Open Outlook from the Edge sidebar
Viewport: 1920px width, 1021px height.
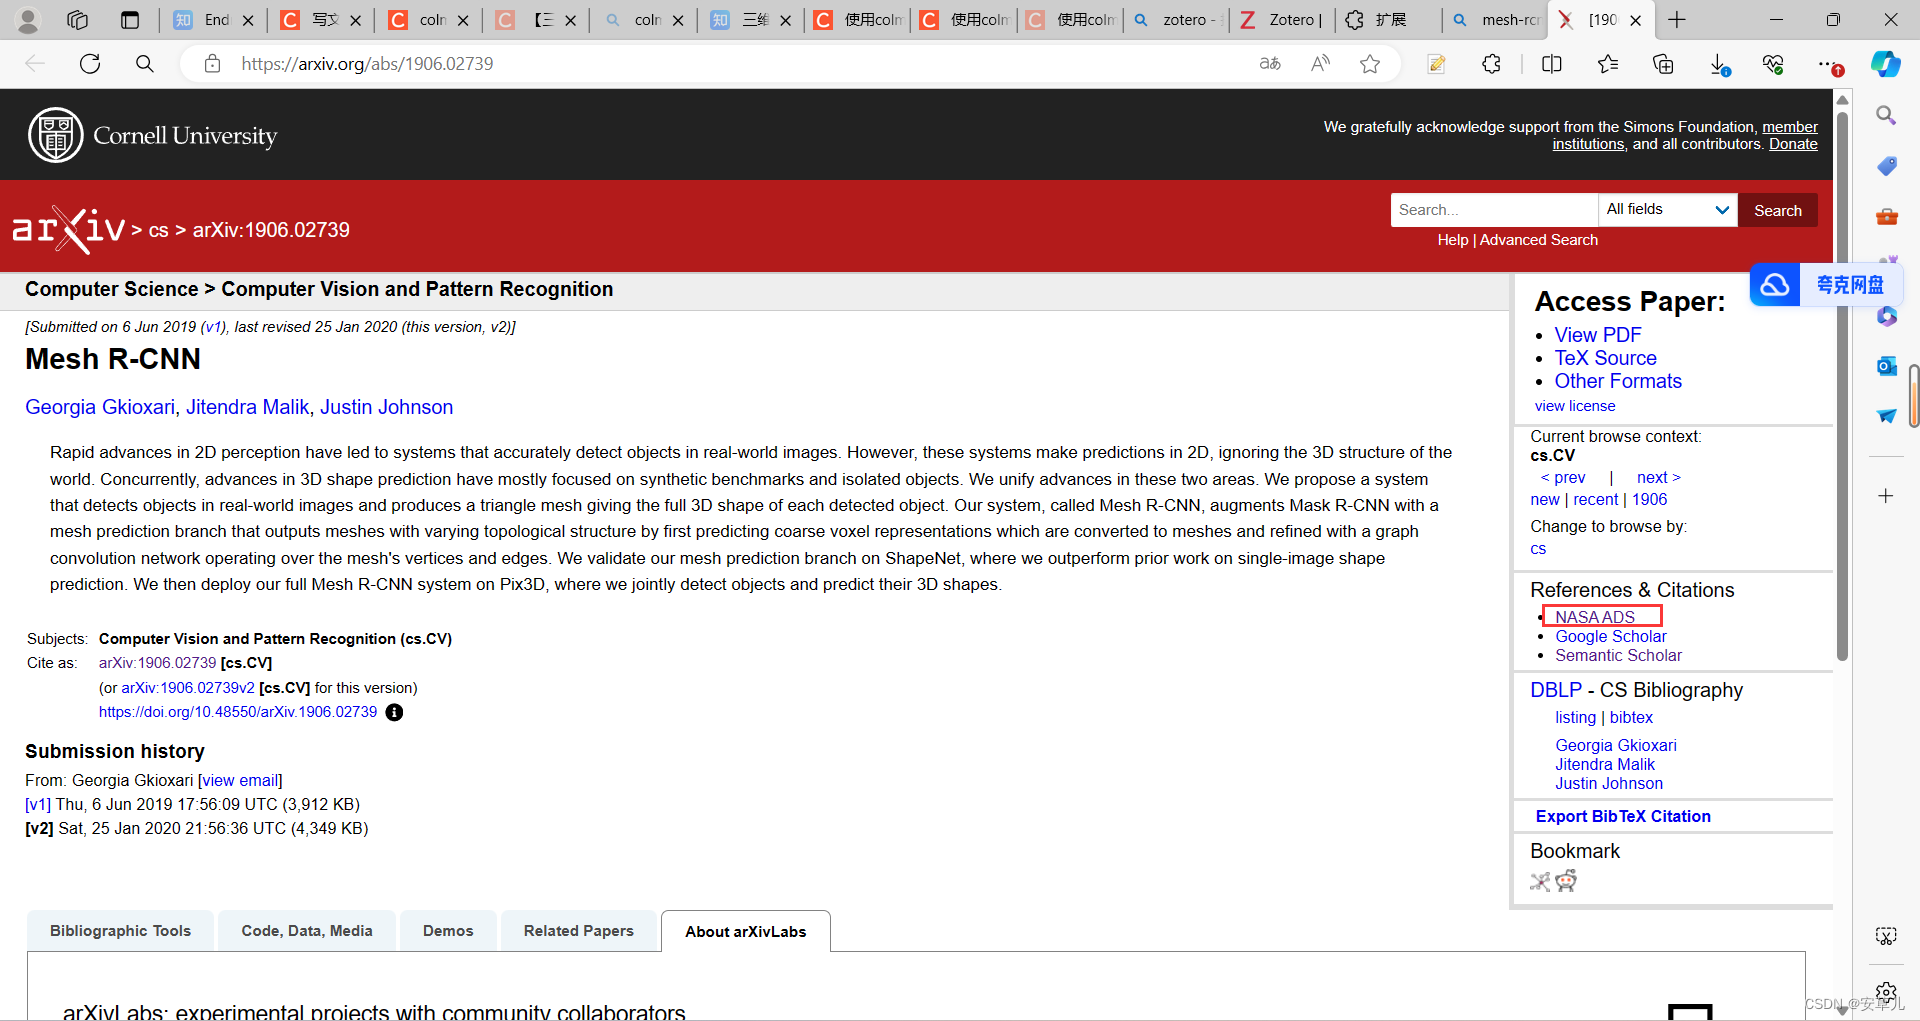[x=1887, y=366]
